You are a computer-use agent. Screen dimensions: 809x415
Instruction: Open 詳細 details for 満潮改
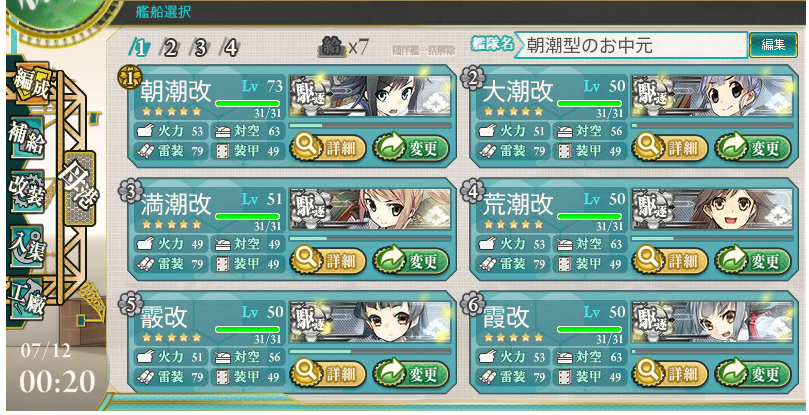pos(328,262)
